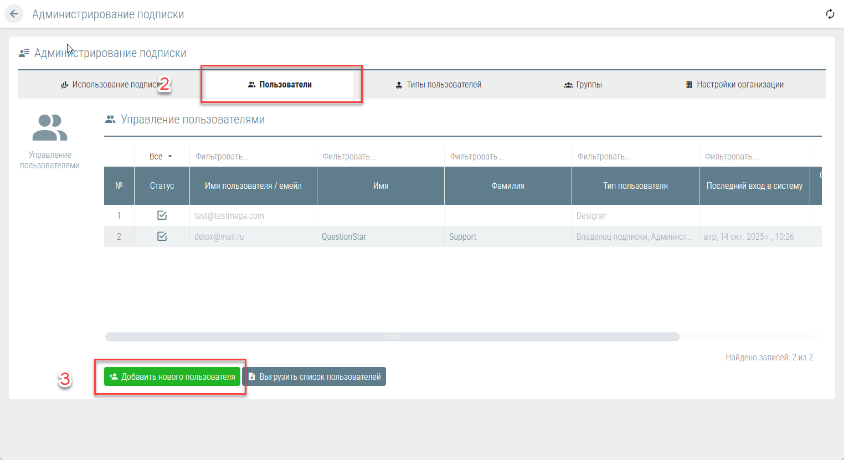Toggle status checkbox for detox@mail.ru

162,237
